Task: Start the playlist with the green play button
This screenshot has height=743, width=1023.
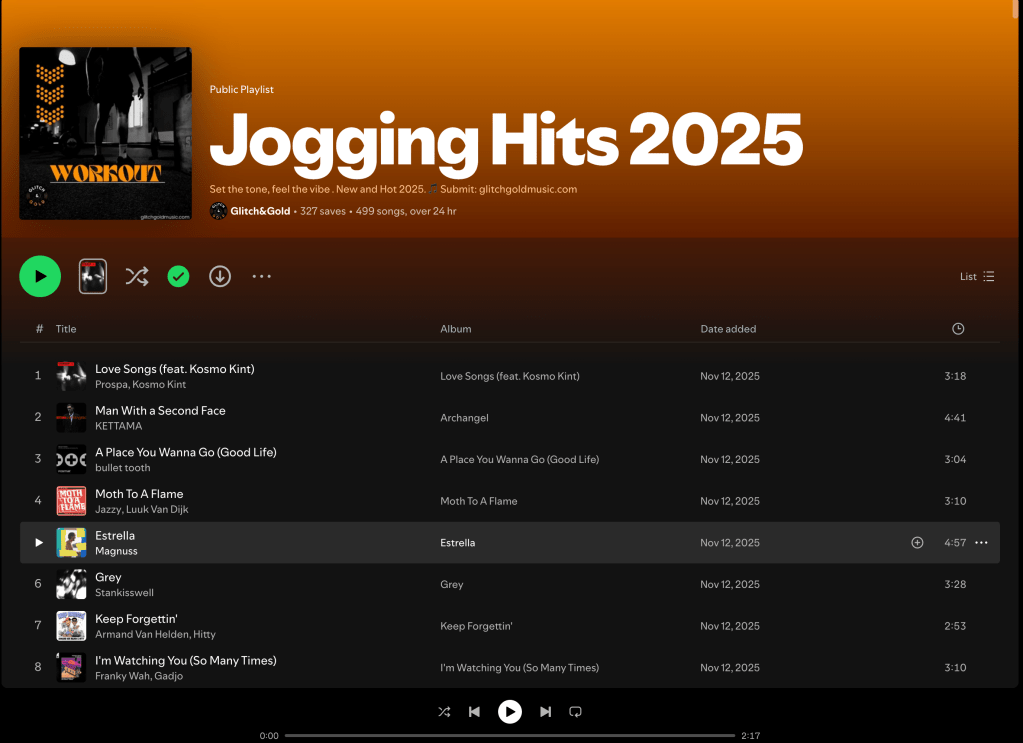Action: (x=40, y=277)
